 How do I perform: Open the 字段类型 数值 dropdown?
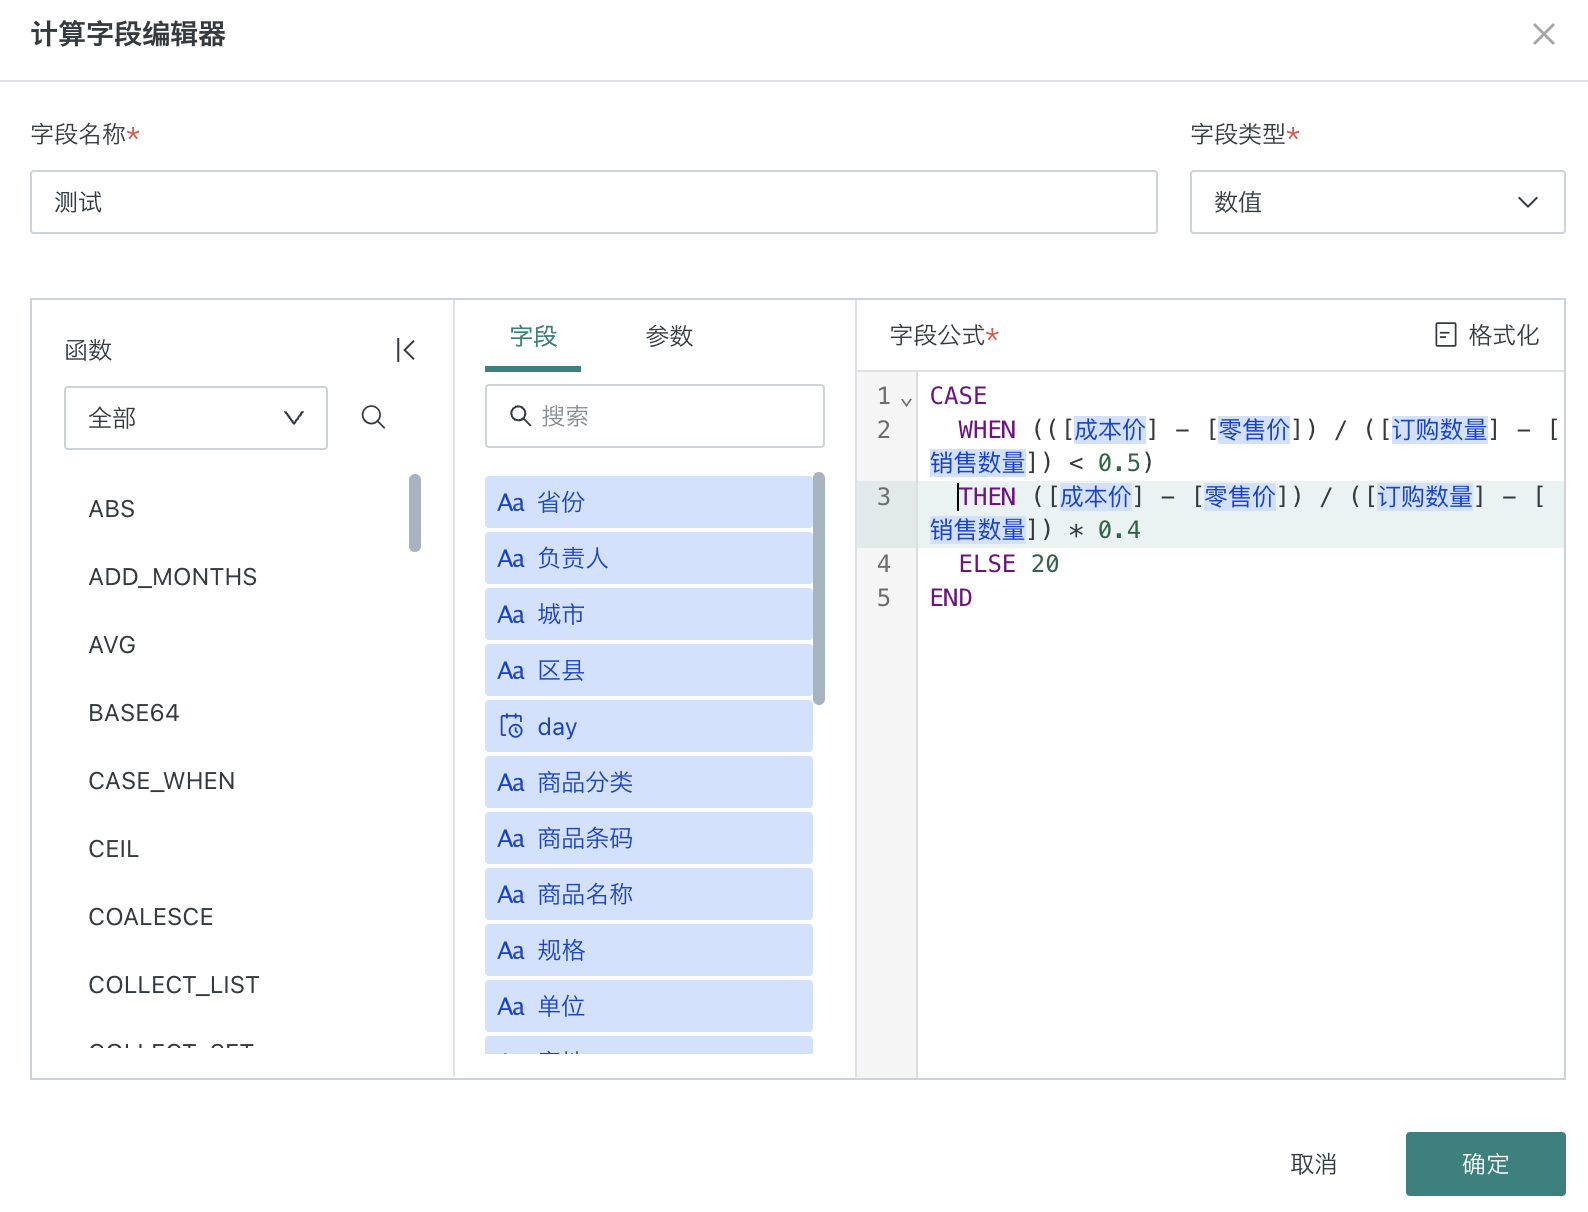[x=1377, y=202]
